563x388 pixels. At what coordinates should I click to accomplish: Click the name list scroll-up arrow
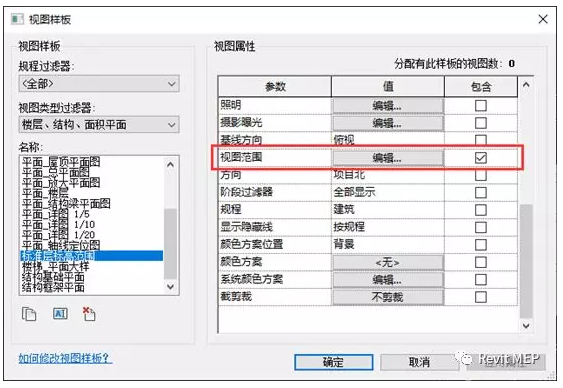[171, 164]
